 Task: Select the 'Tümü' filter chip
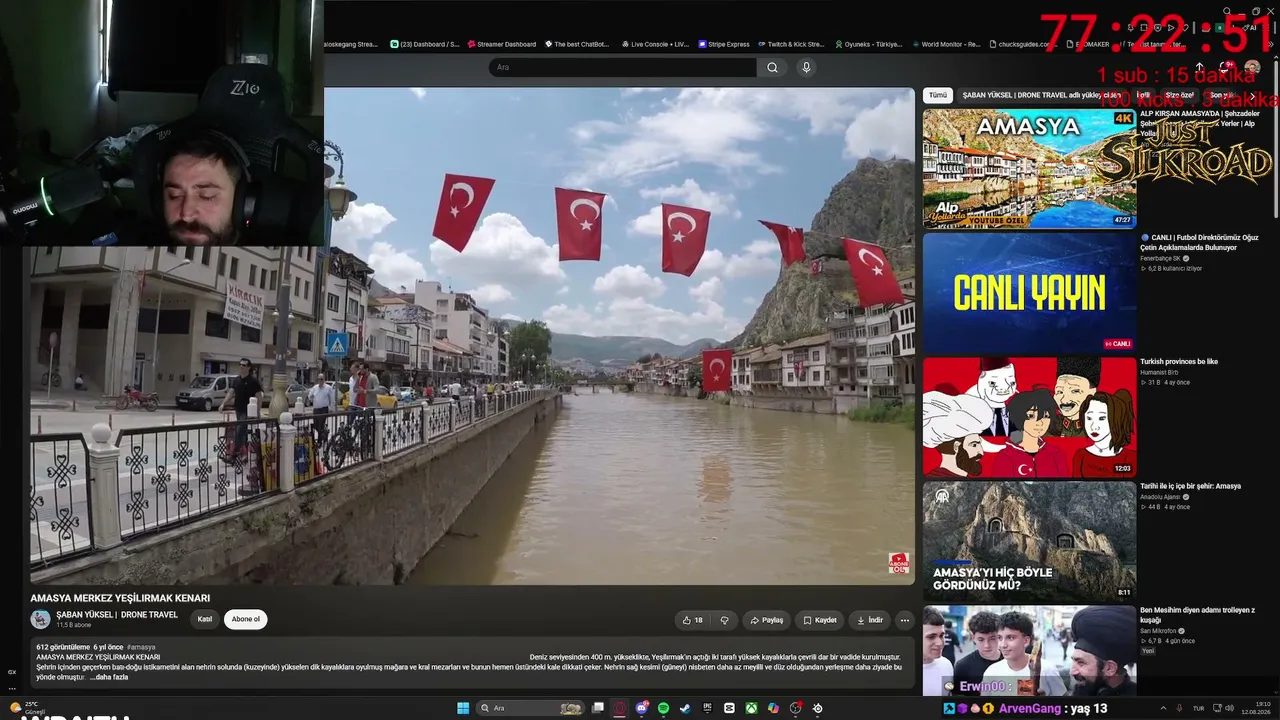pos(937,95)
